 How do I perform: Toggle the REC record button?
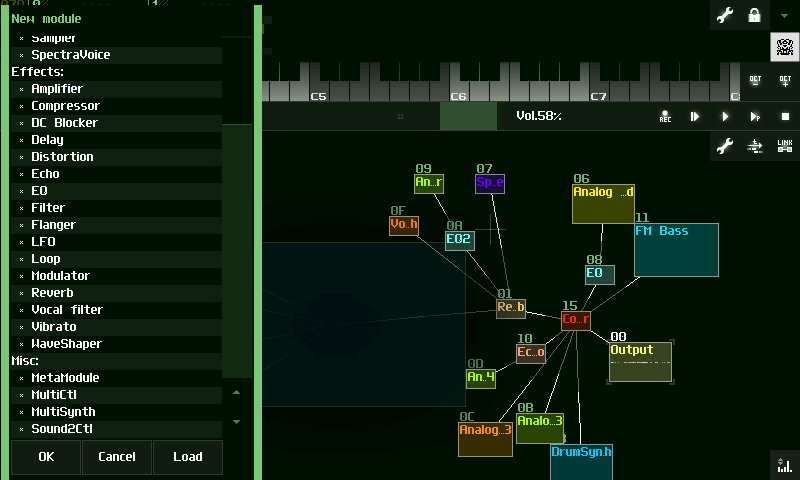(x=665, y=116)
